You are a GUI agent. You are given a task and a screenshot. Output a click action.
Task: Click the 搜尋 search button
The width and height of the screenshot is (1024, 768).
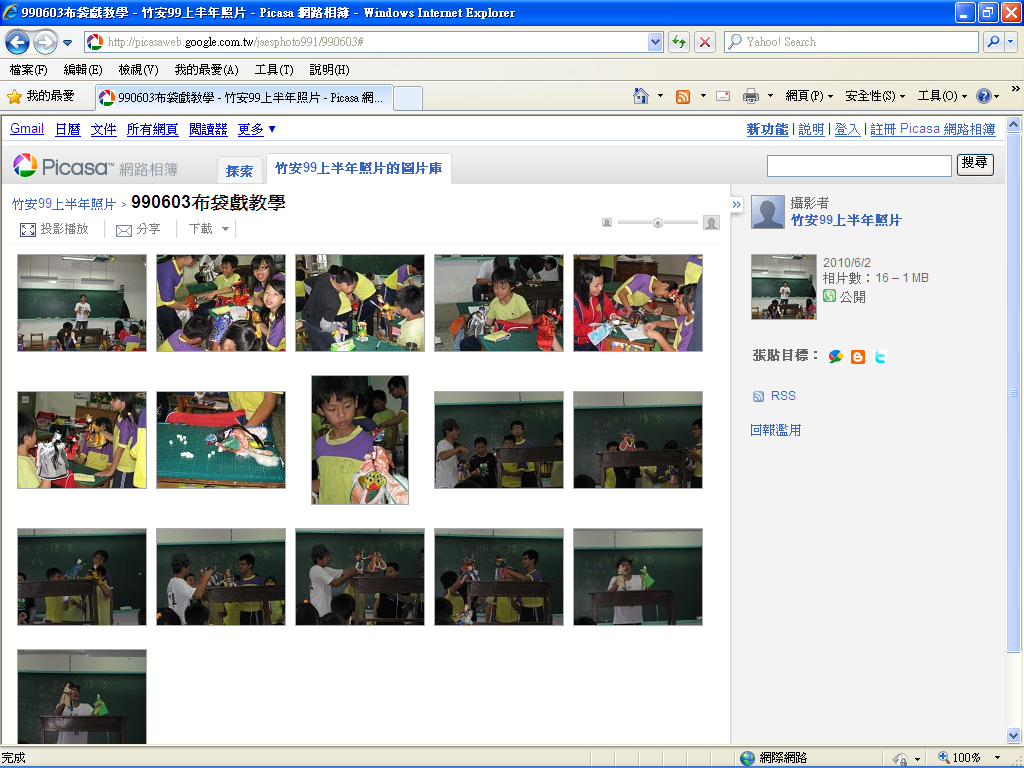tap(975, 164)
